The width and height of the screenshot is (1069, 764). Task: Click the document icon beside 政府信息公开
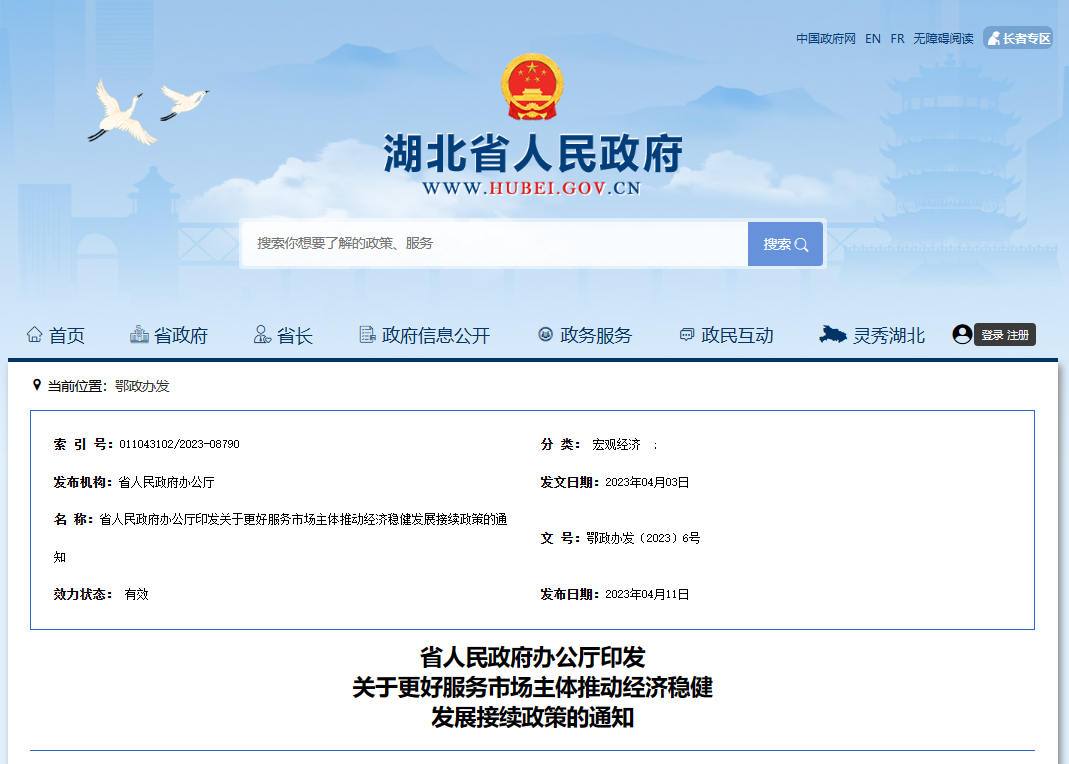[x=367, y=335]
